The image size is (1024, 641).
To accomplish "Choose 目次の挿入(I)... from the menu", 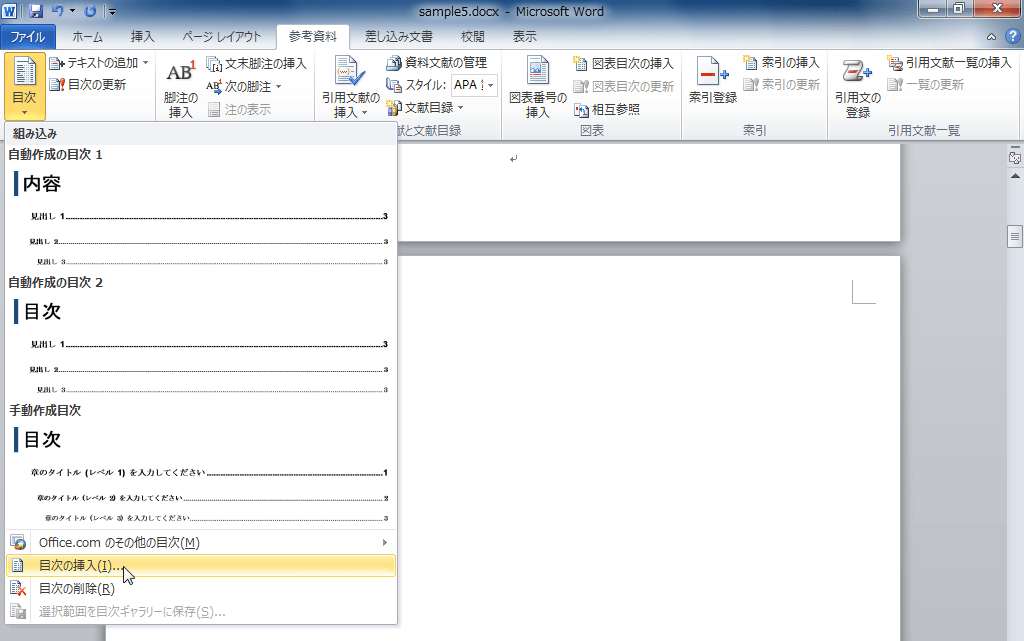I will 200,566.
